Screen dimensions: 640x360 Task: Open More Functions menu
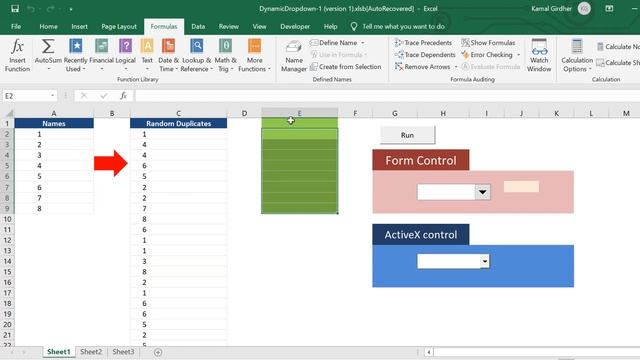(x=254, y=56)
